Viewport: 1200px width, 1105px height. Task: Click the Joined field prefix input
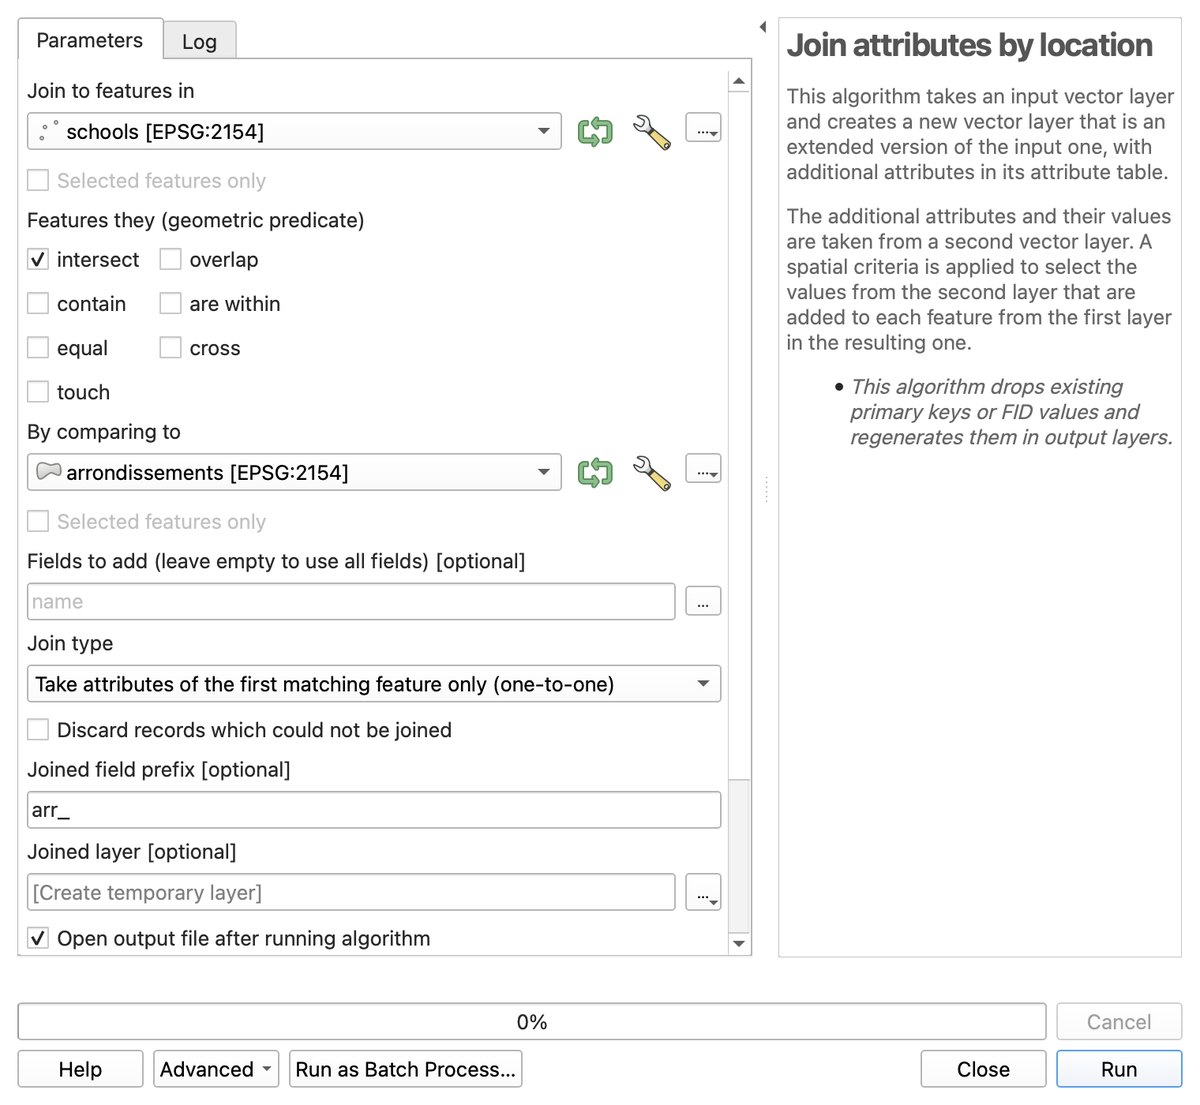[x=374, y=810]
